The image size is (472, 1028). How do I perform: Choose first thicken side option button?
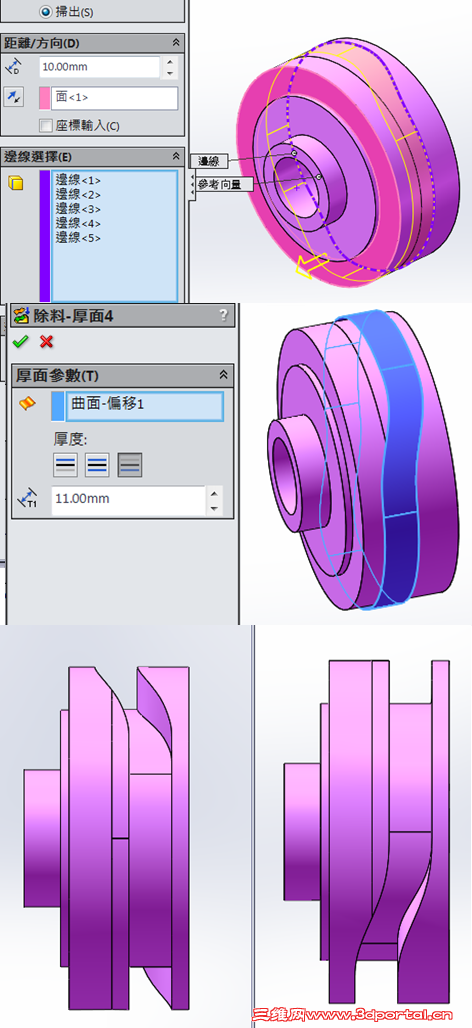(x=66, y=465)
